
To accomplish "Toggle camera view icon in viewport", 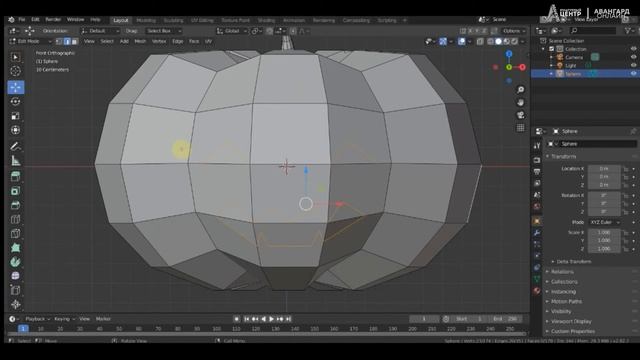I will point(520,115).
